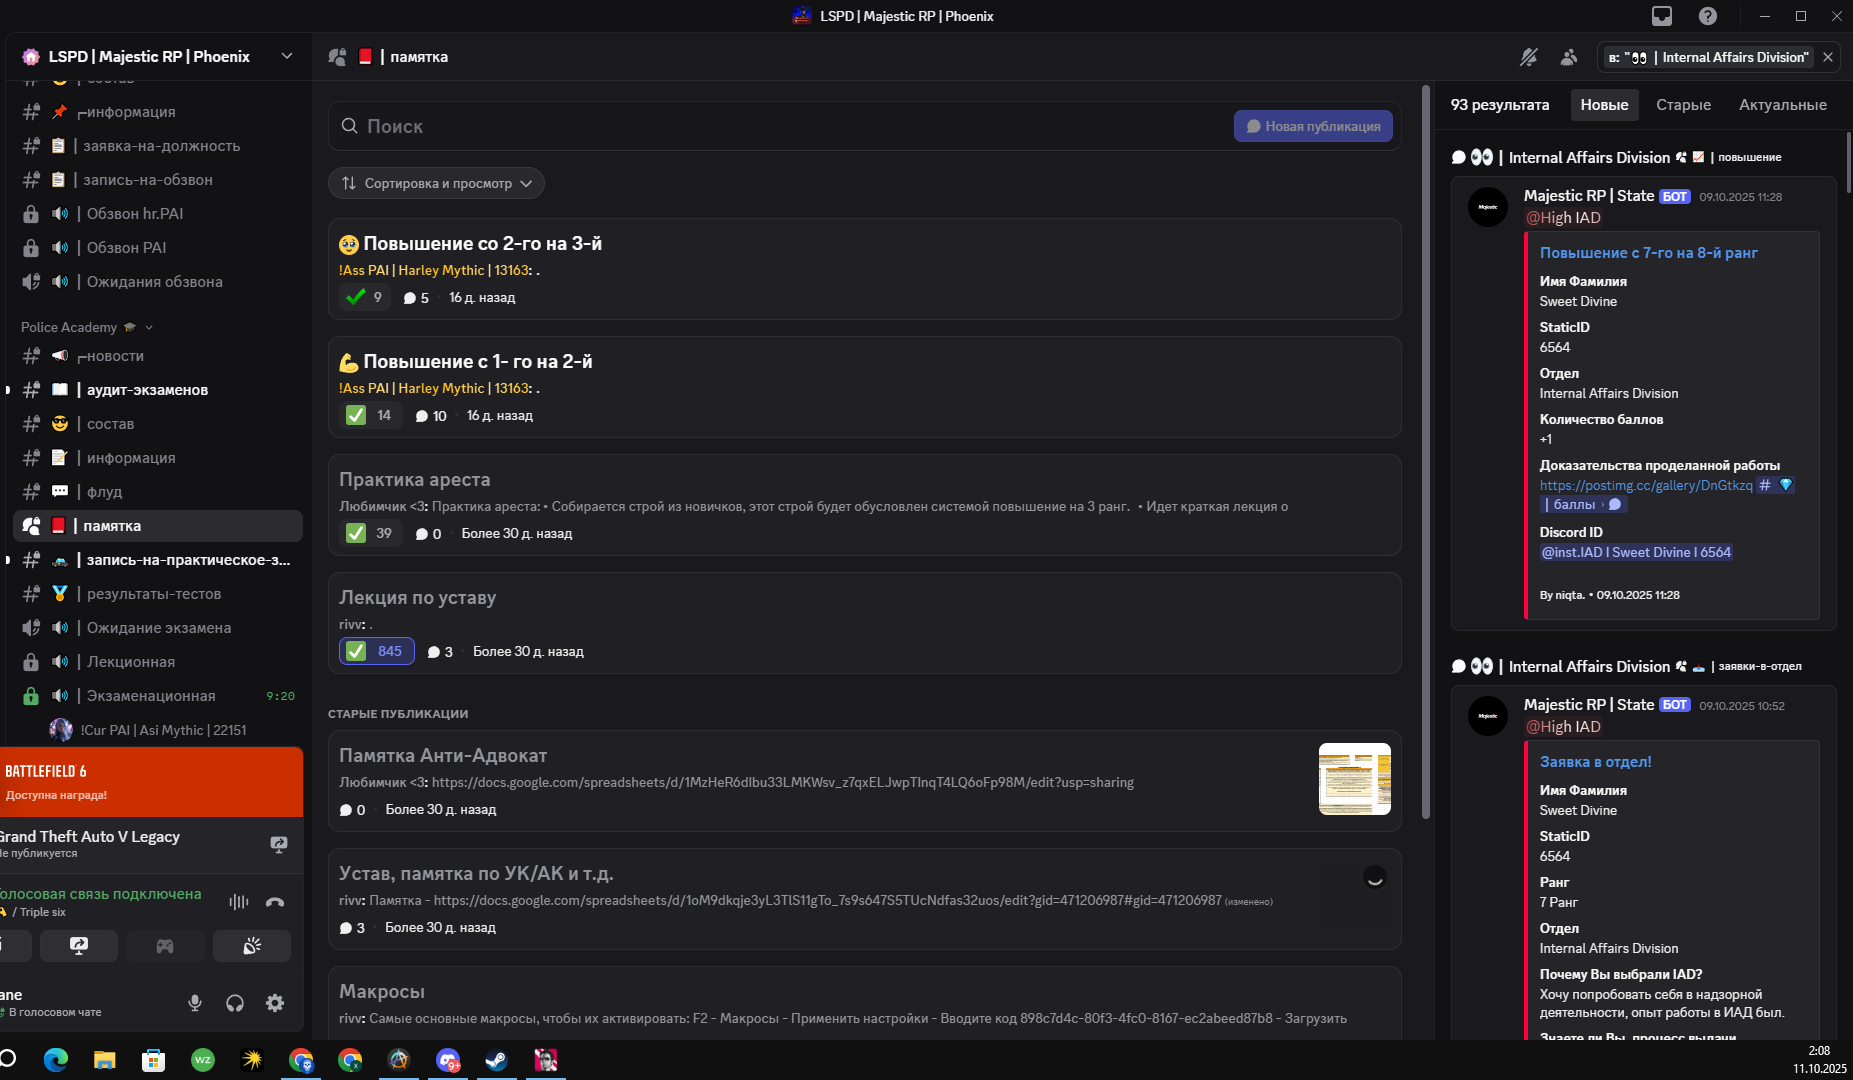Toggle the checkmark reaction showing 845
The height and width of the screenshot is (1080, 1853).
click(x=376, y=651)
